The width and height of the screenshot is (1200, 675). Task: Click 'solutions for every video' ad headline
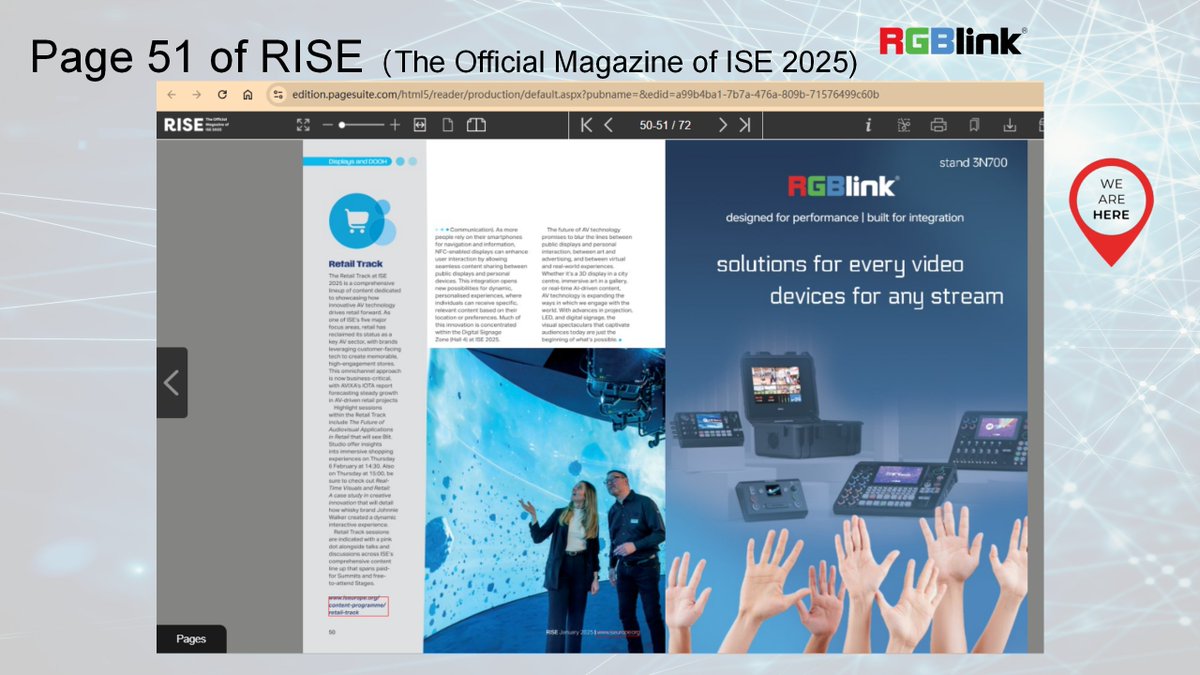[840, 264]
